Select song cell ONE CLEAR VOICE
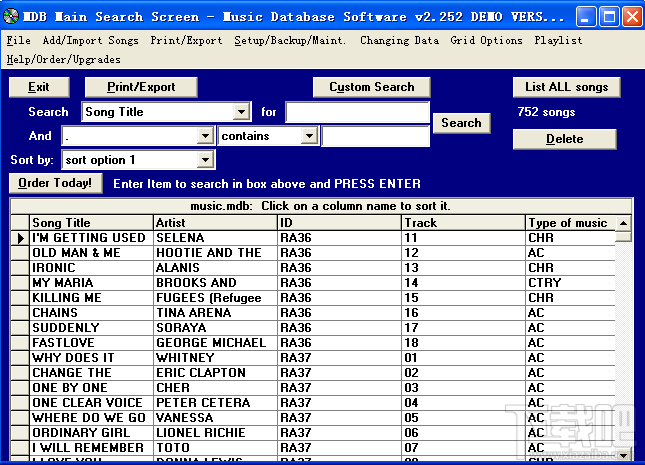Screen dimensions: 645x465 (91, 402)
